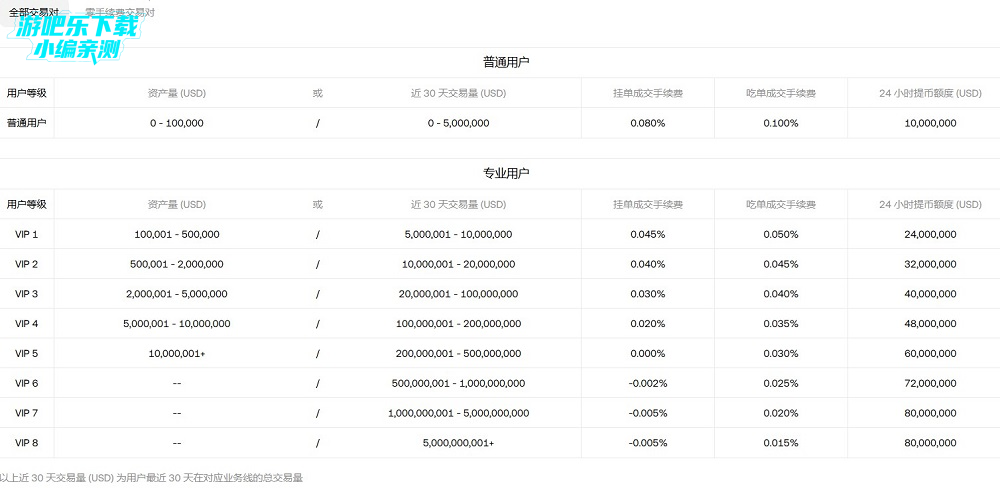Select the VIP 5 row label

pyautogui.click(x=27, y=353)
